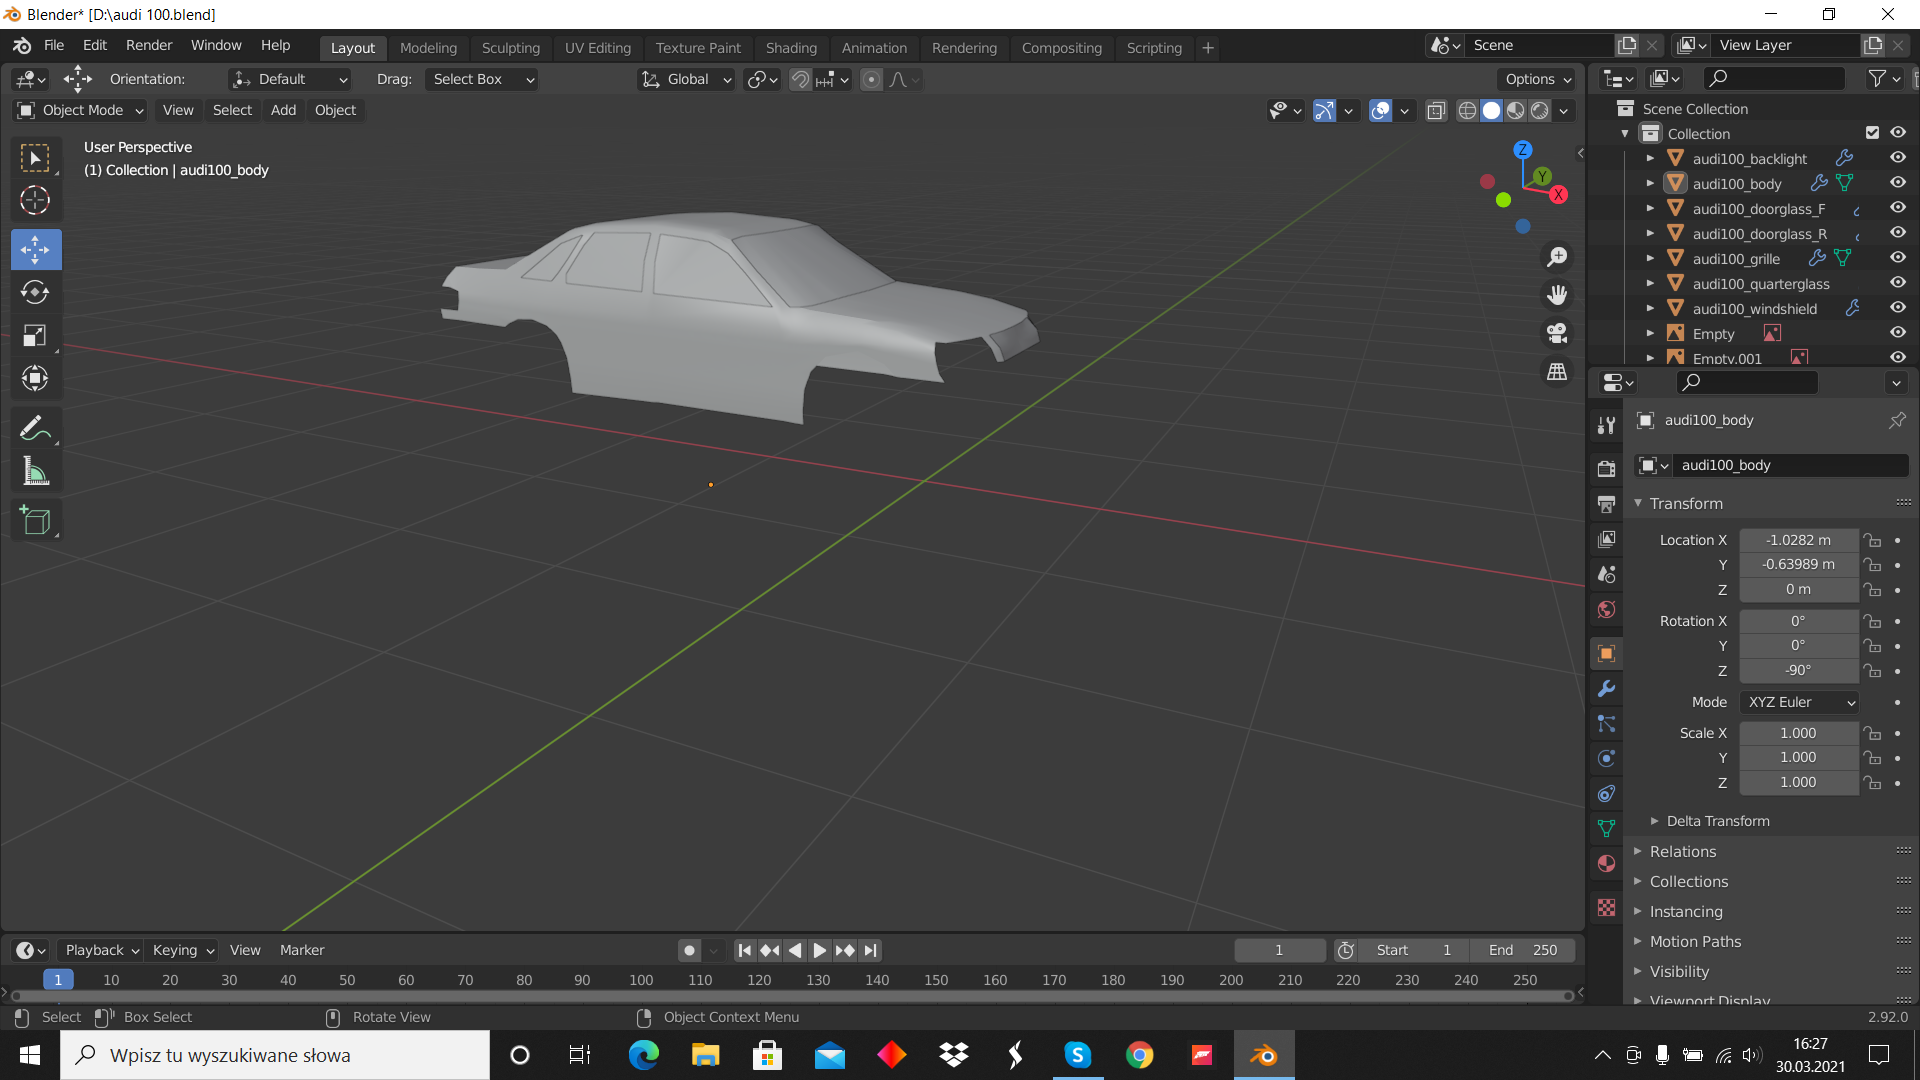Click the Options button in the header
Image resolution: width=1920 pixels, height=1080 pixels.
(1537, 79)
